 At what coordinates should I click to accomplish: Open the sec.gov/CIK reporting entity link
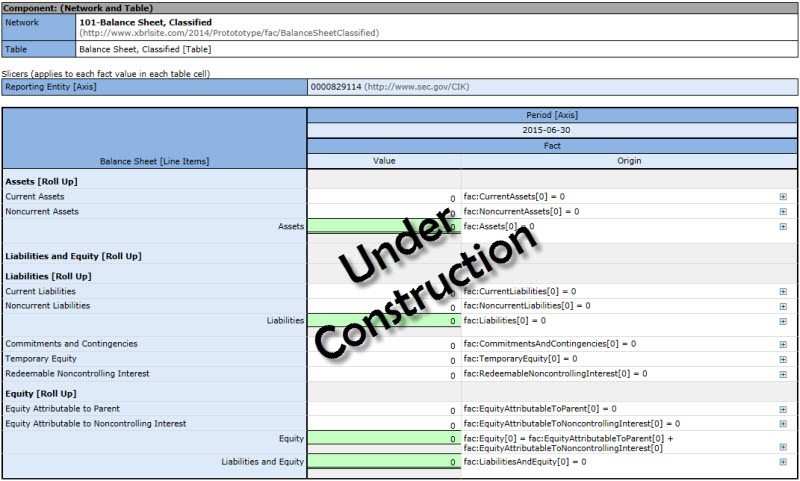coord(417,87)
